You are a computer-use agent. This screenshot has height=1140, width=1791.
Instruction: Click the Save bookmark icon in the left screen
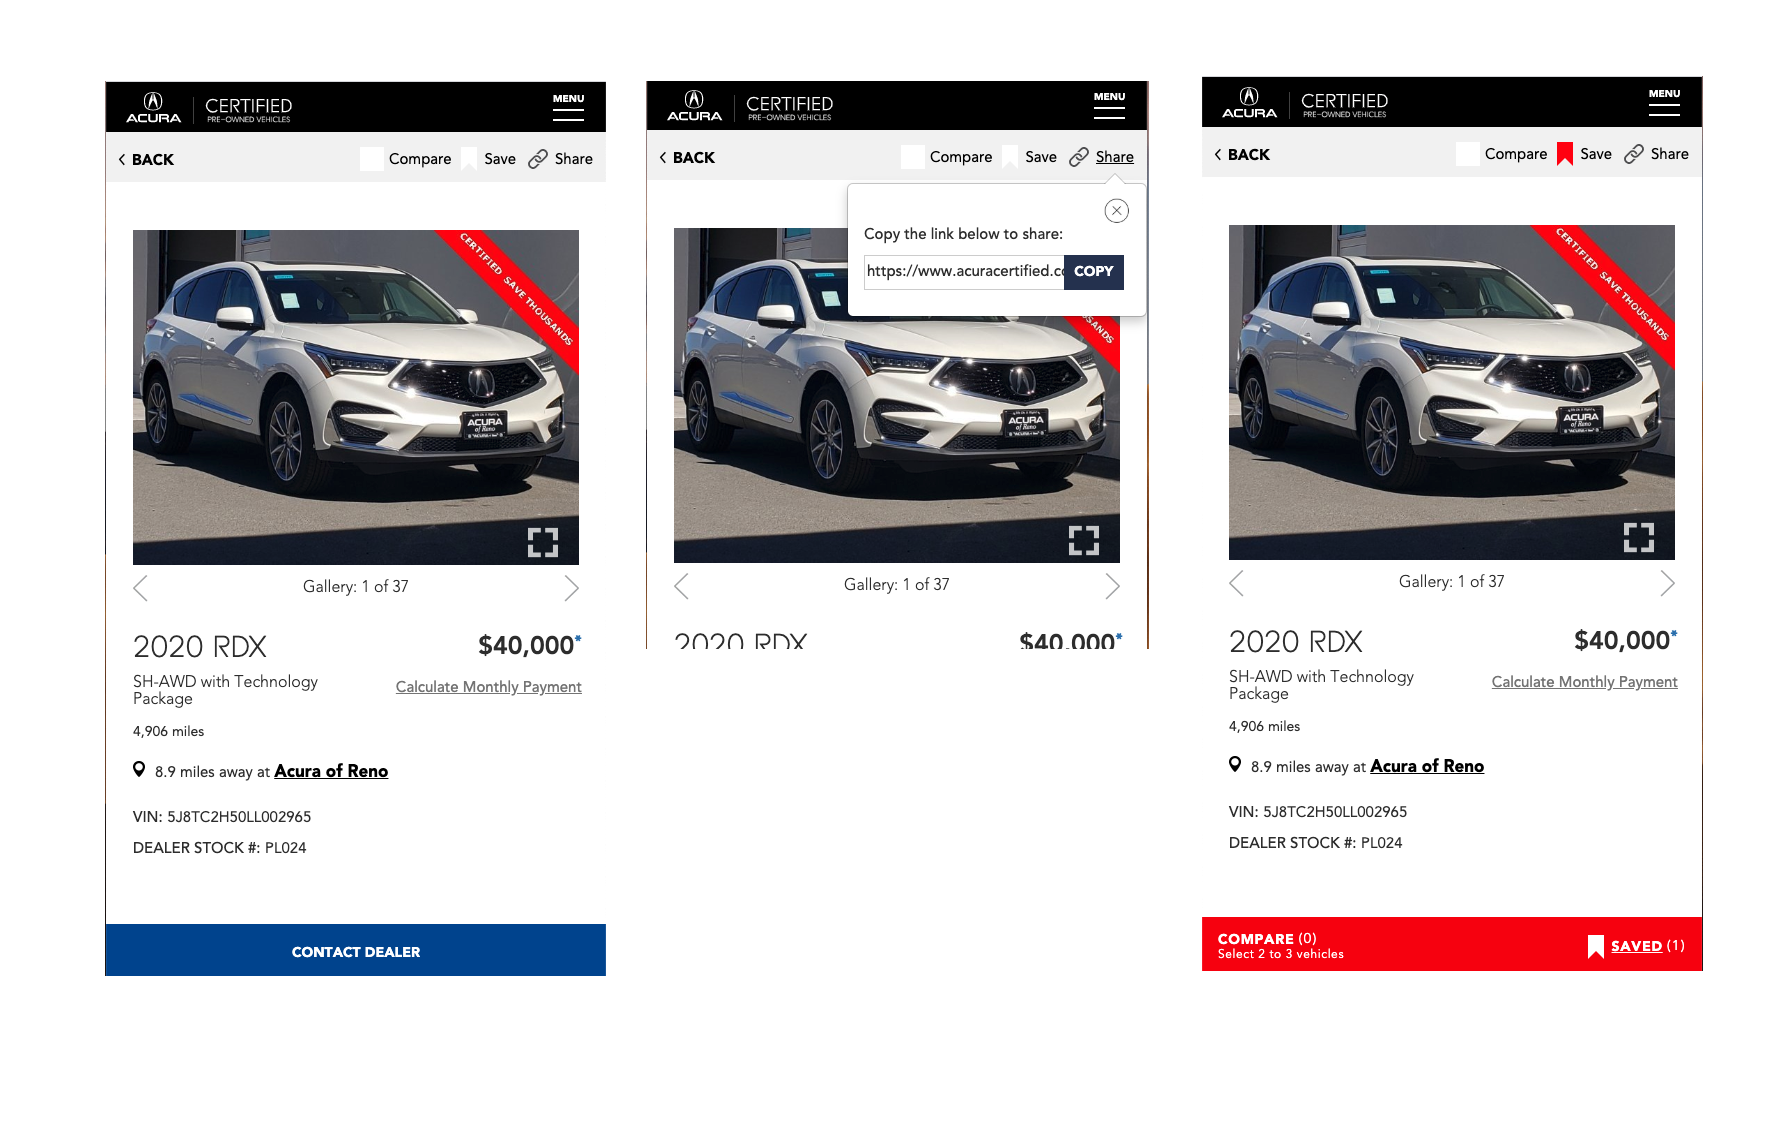tap(469, 159)
